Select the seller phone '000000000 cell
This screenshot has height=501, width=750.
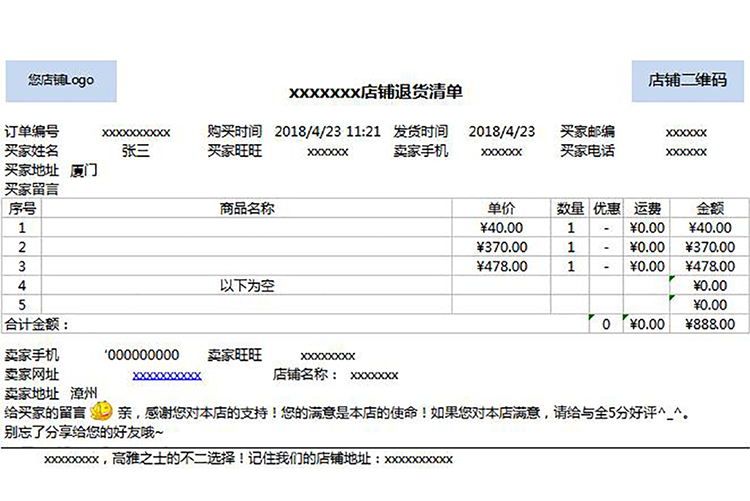(x=141, y=355)
